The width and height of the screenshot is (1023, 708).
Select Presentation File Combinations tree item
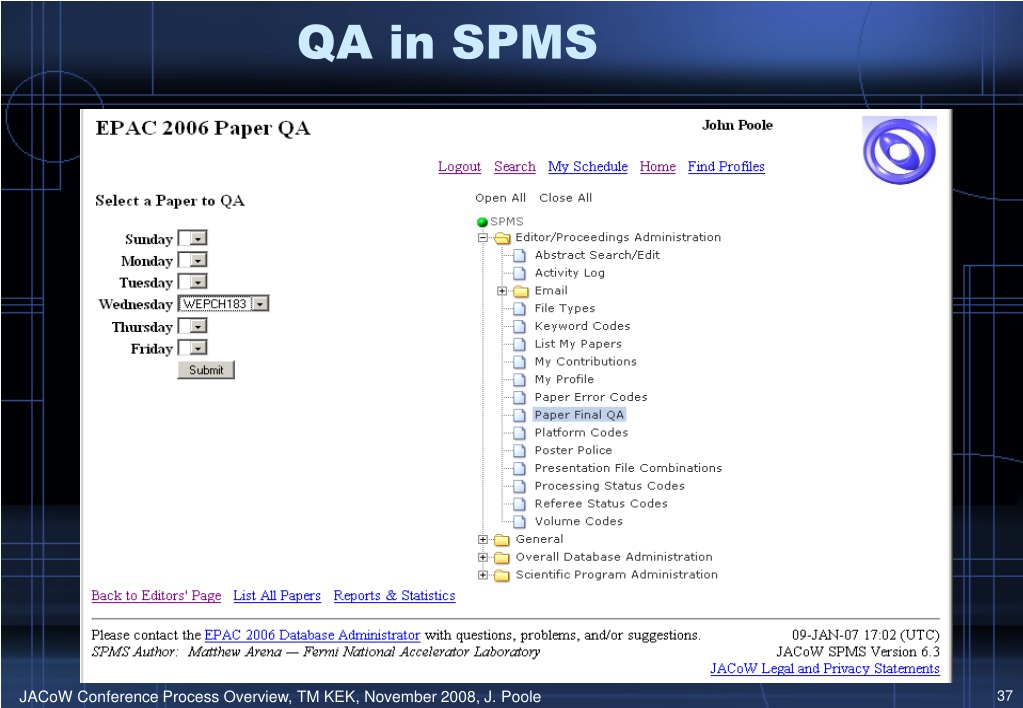tap(628, 468)
